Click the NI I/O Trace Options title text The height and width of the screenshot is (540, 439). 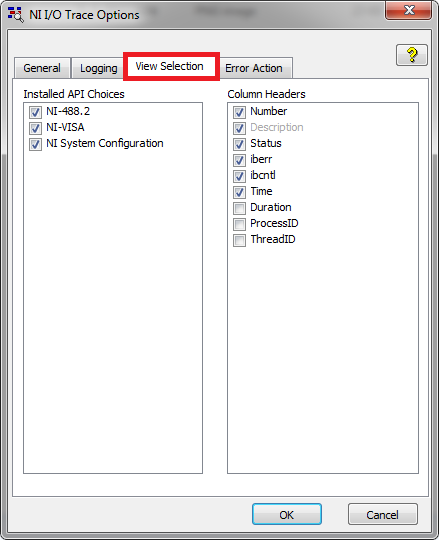pyautogui.click(x=84, y=15)
